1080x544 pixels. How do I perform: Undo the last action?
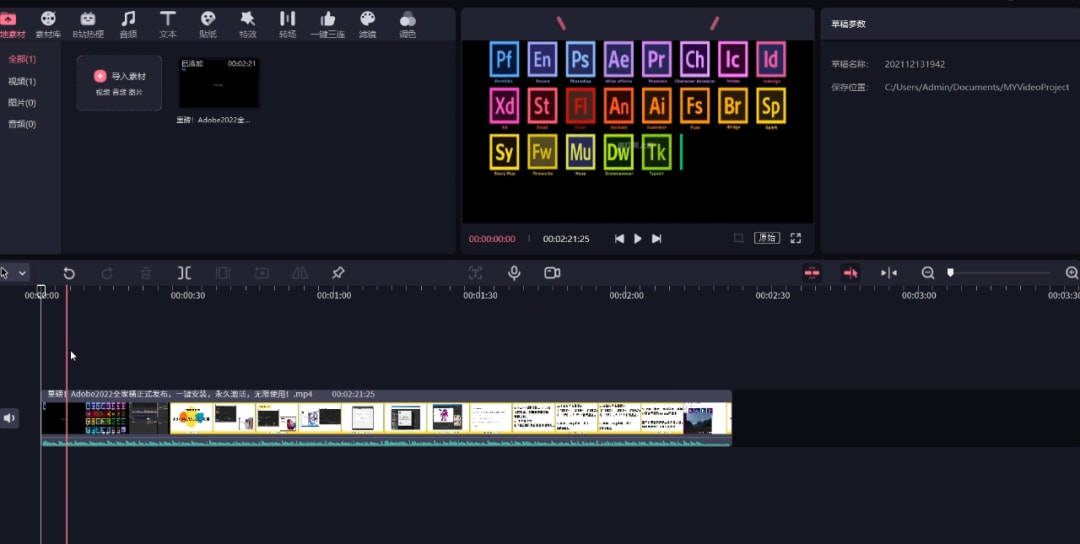pos(69,273)
